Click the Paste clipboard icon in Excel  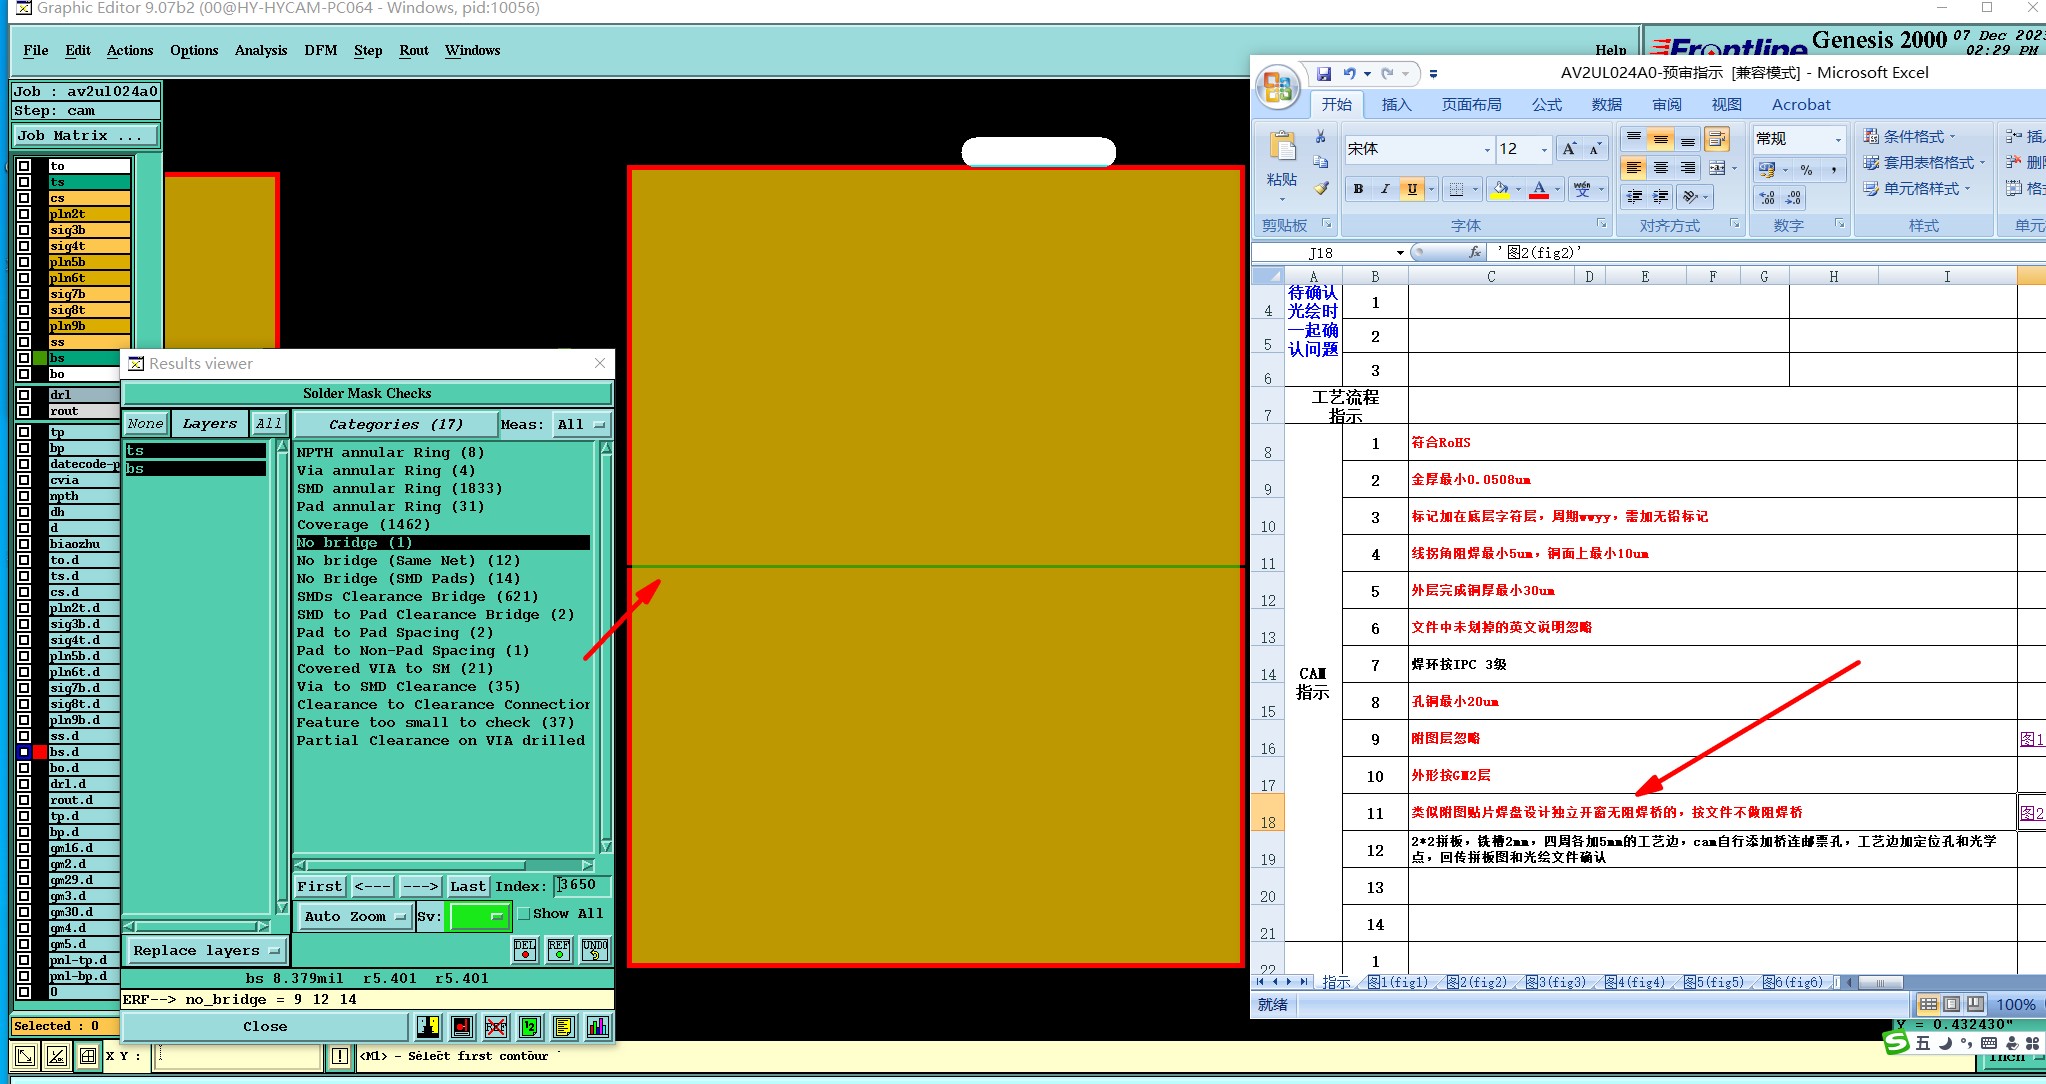point(1282,147)
